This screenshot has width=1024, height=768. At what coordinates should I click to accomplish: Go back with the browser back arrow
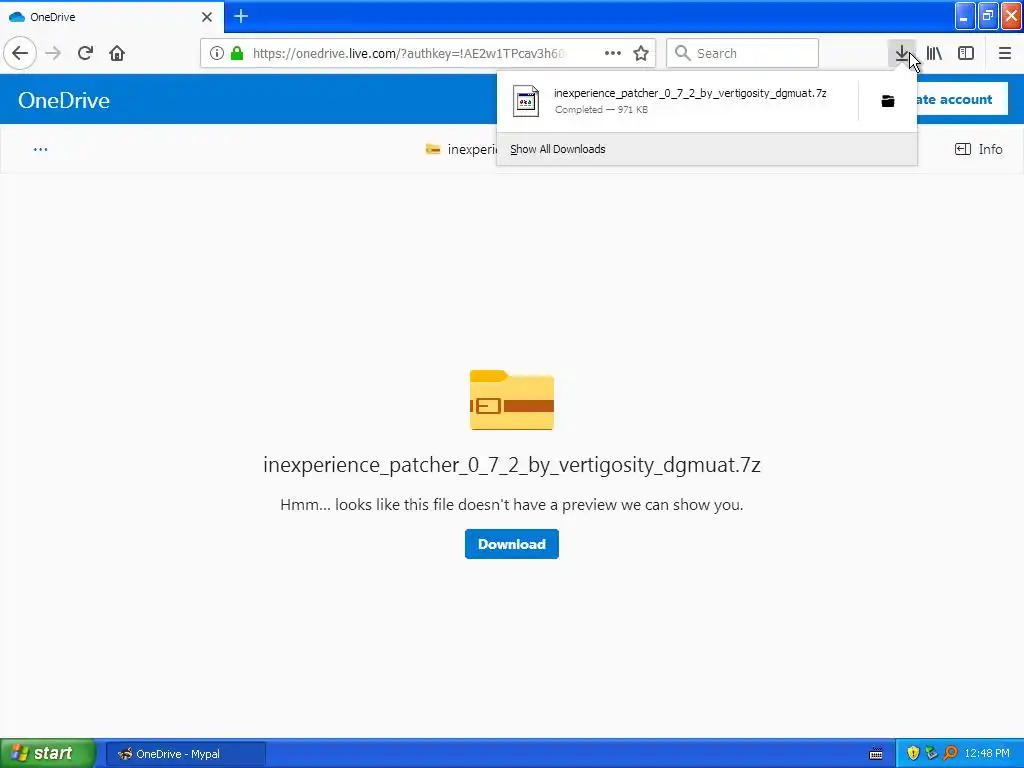[x=20, y=53]
